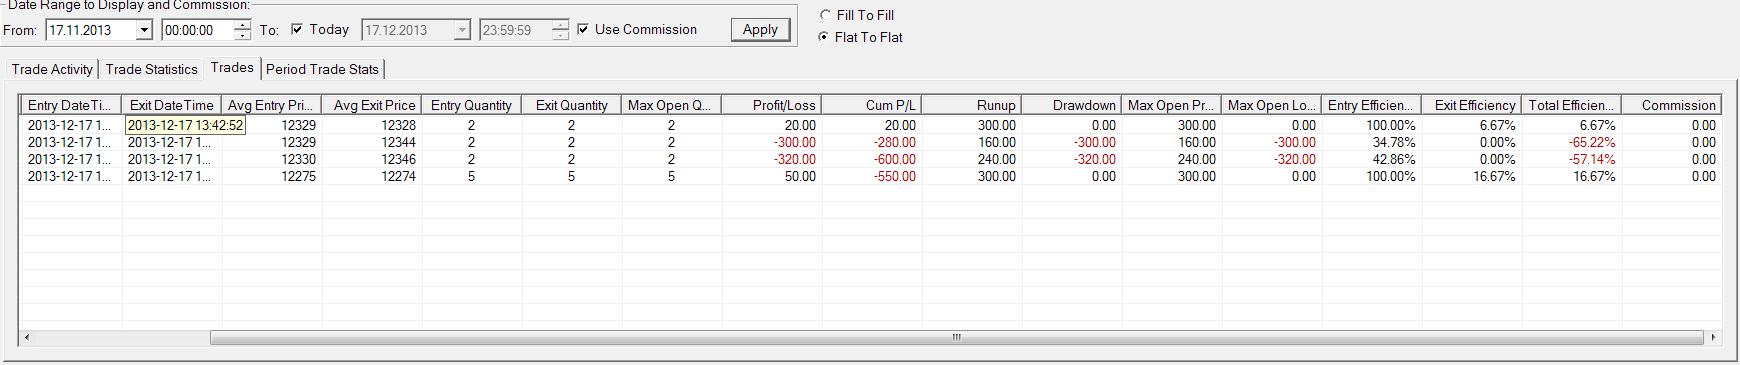The height and width of the screenshot is (365, 1740).
Task: Open the Period Trade Stats tab
Action: [322, 69]
